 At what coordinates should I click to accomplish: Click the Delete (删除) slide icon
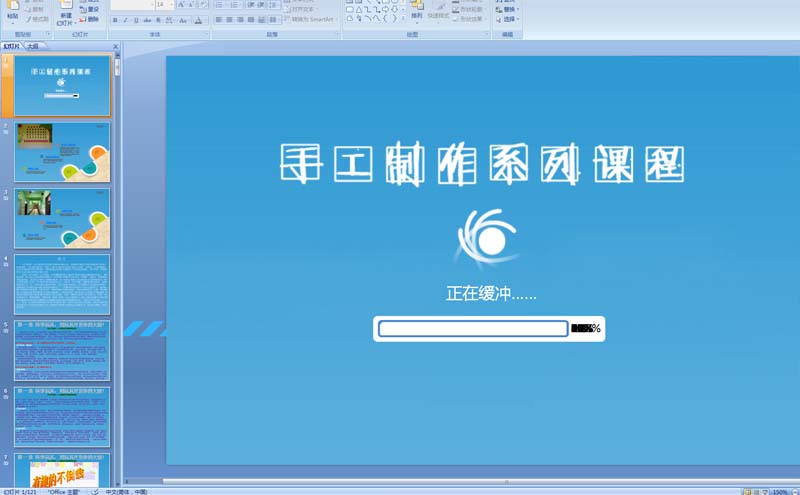point(89,19)
